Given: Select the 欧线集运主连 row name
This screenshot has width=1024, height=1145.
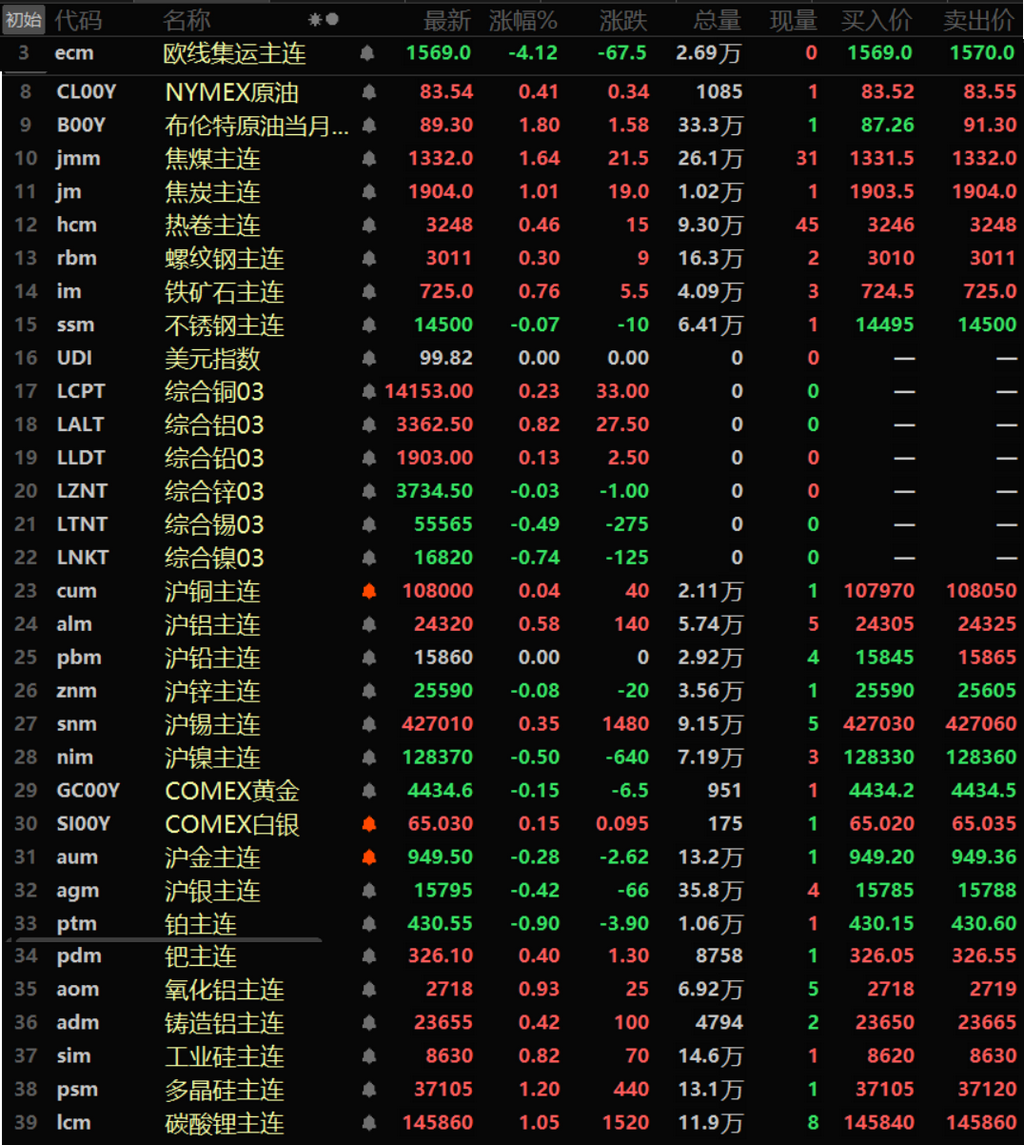Looking at the screenshot, I should [234, 53].
